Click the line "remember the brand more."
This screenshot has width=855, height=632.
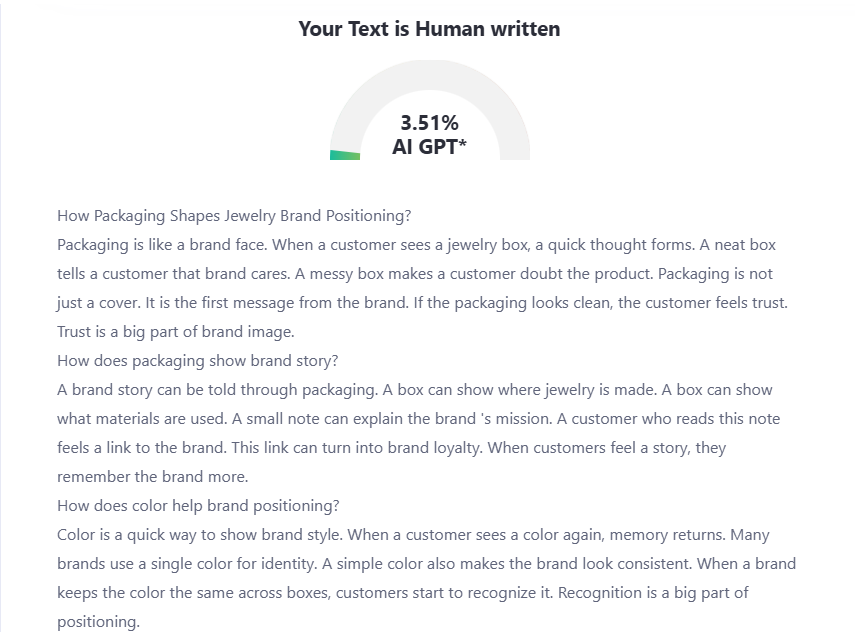[x=152, y=477]
